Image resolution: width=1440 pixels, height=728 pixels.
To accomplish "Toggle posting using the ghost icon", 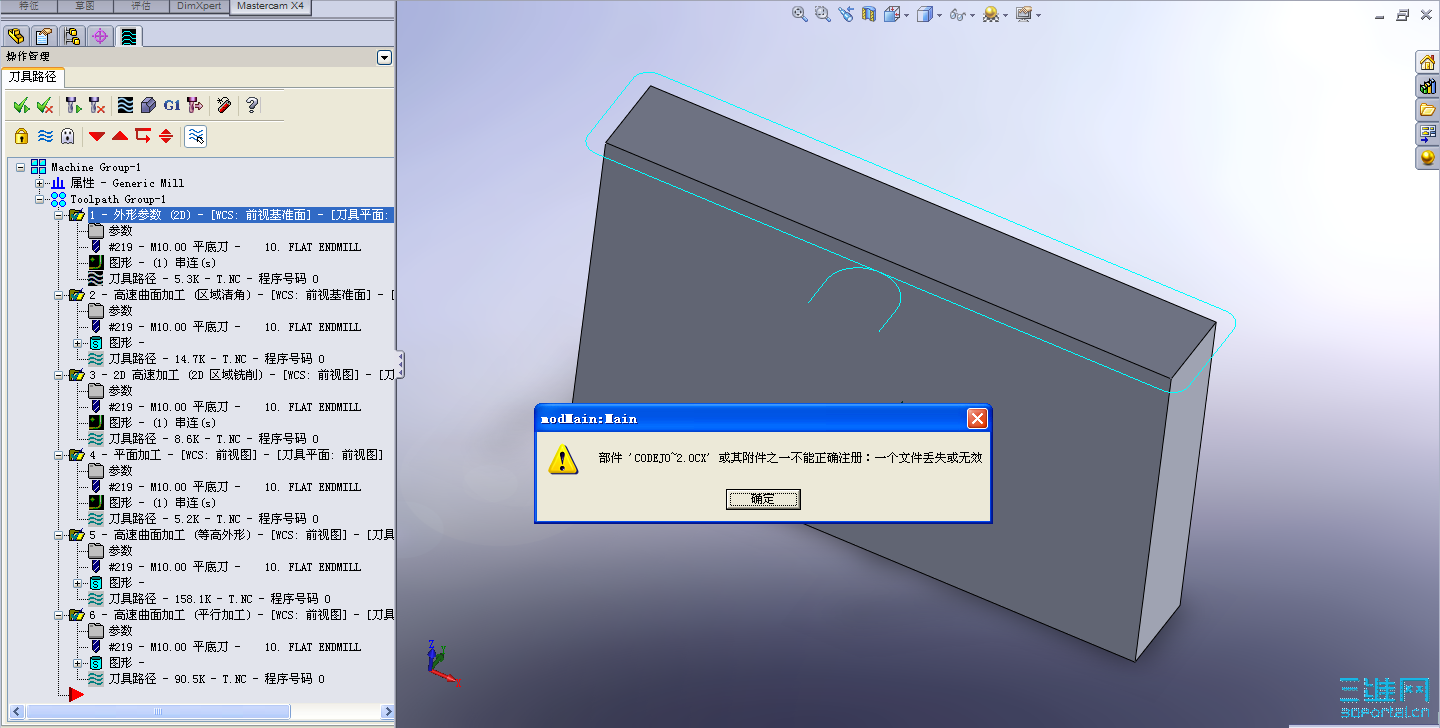I will 67,136.
